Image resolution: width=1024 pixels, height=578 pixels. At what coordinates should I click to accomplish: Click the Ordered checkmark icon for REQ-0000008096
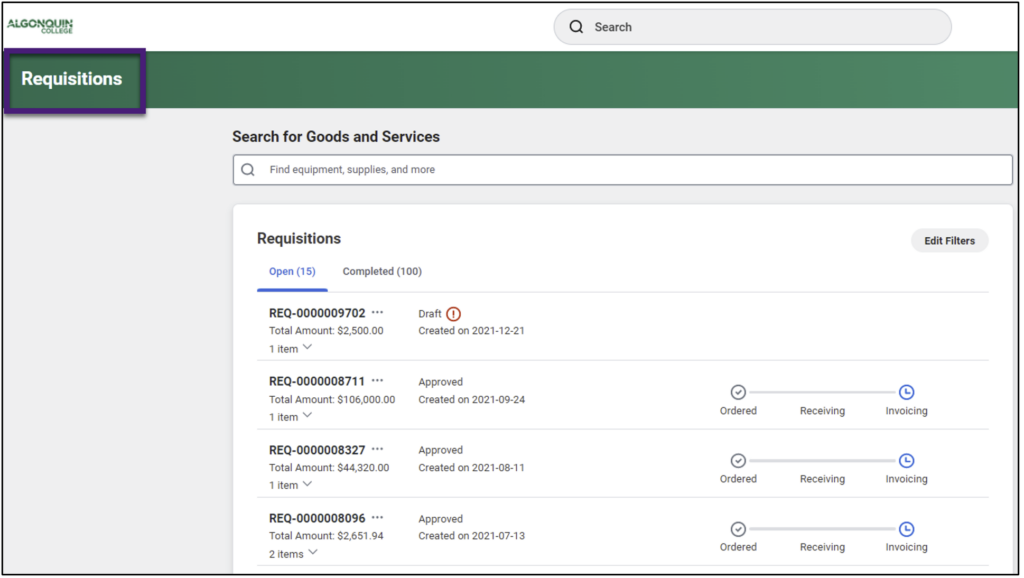coord(738,529)
